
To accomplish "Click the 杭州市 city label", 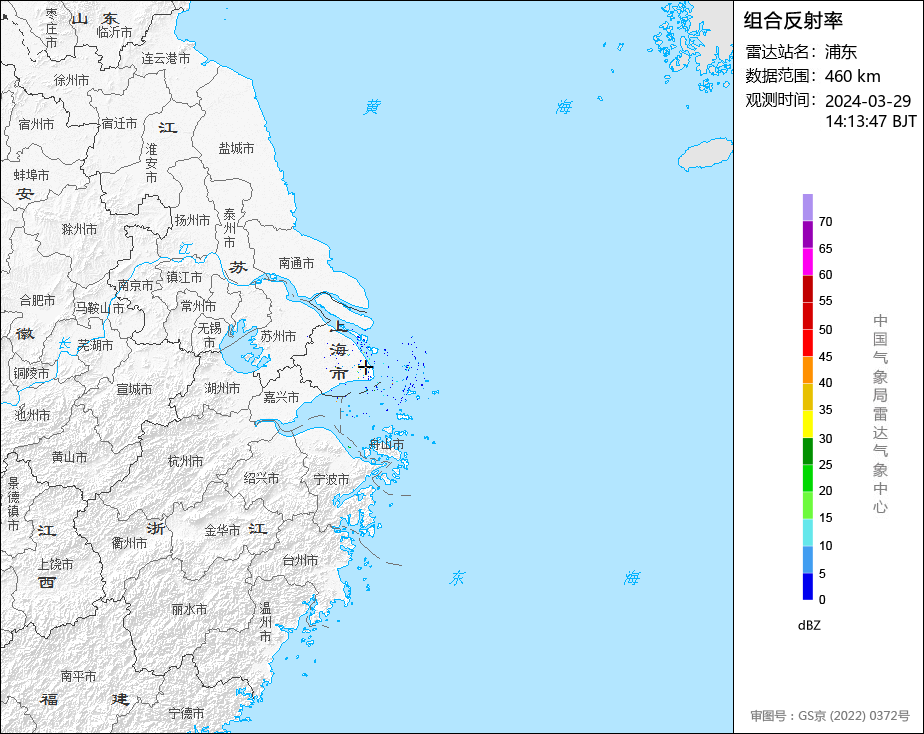I will tap(186, 461).
